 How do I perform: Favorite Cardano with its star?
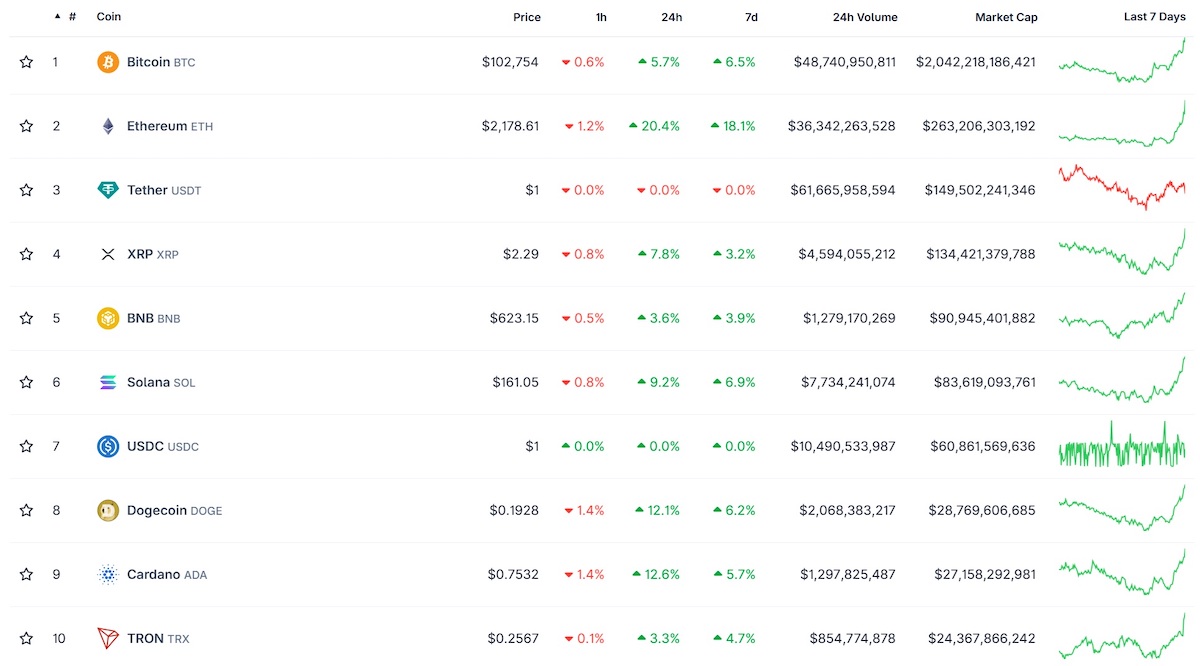click(x=26, y=574)
